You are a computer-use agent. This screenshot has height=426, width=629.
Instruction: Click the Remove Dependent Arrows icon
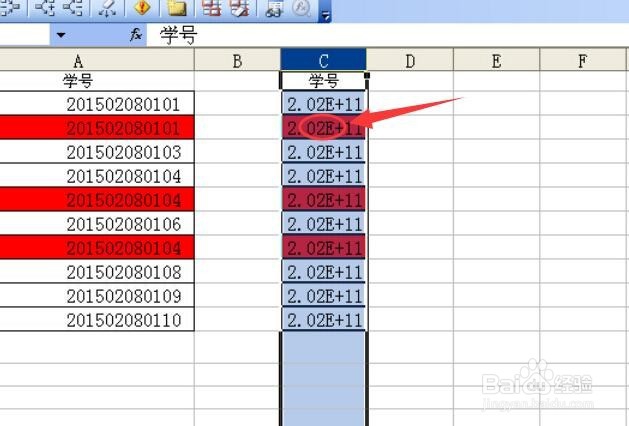(73, 8)
